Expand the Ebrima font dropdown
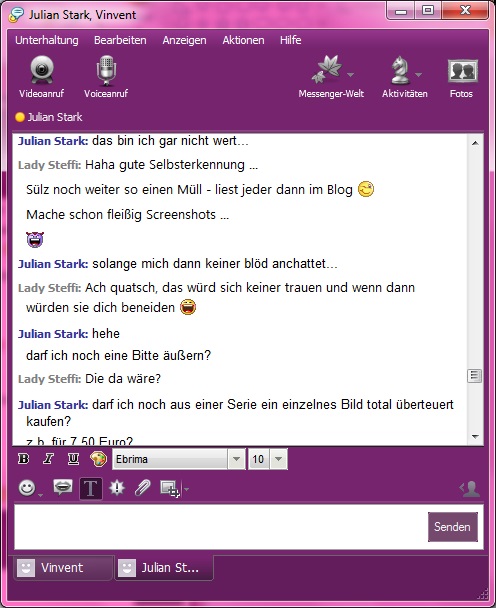The width and height of the screenshot is (496, 608). point(236,459)
